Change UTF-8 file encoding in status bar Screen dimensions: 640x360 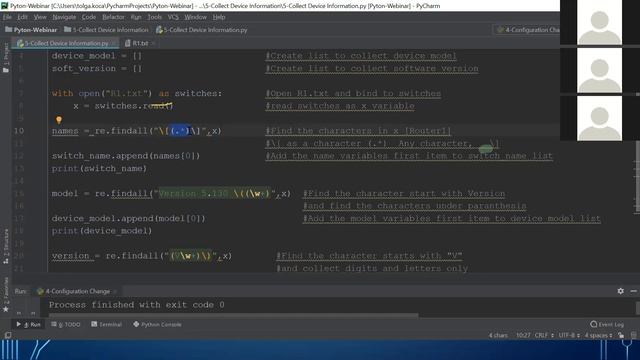pos(569,336)
